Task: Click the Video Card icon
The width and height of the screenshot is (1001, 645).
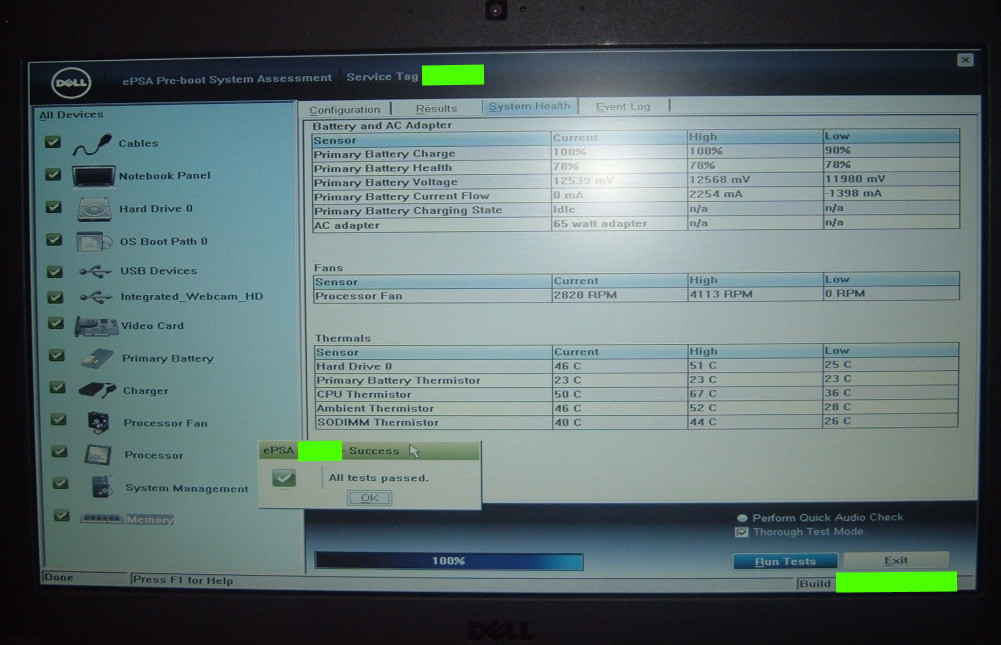Action: (x=96, y=326)
